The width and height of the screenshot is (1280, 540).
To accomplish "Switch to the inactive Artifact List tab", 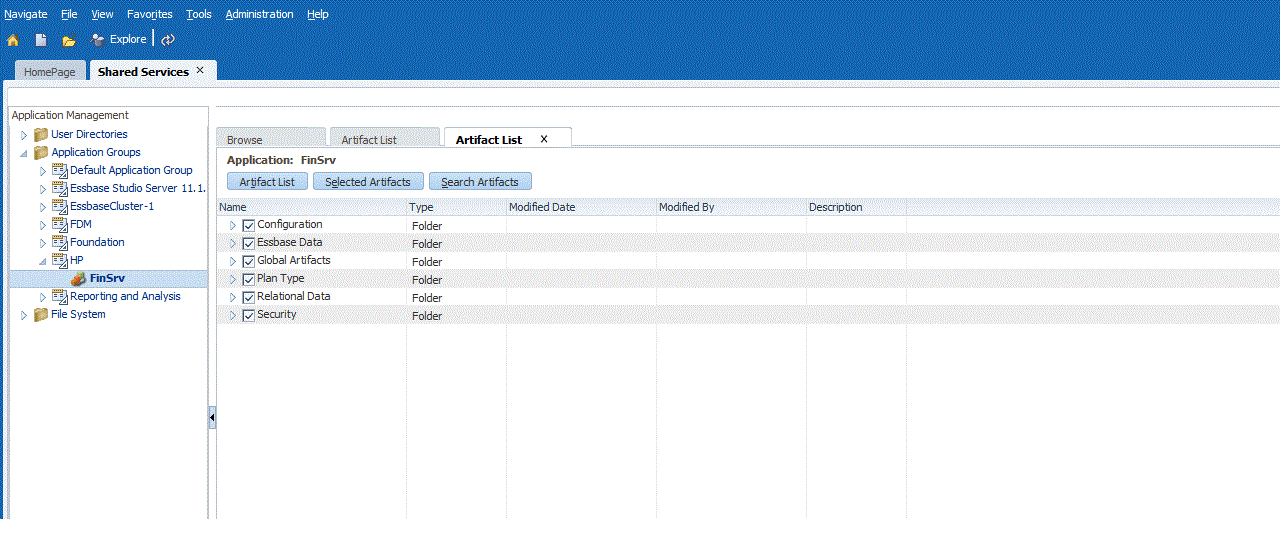I will [x=385, y=139].
